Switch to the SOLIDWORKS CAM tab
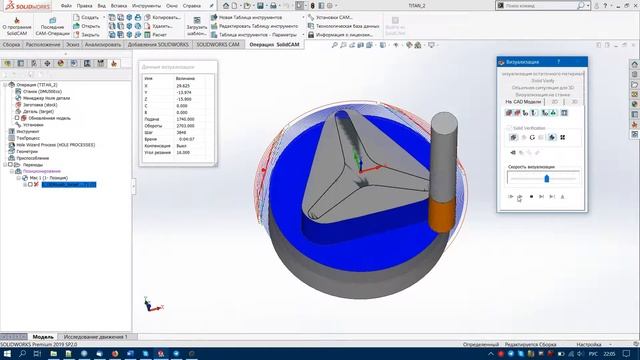Image resolution: width=640 pixels, height=360 pixels. pyautogui.click(x=218, y=44)
